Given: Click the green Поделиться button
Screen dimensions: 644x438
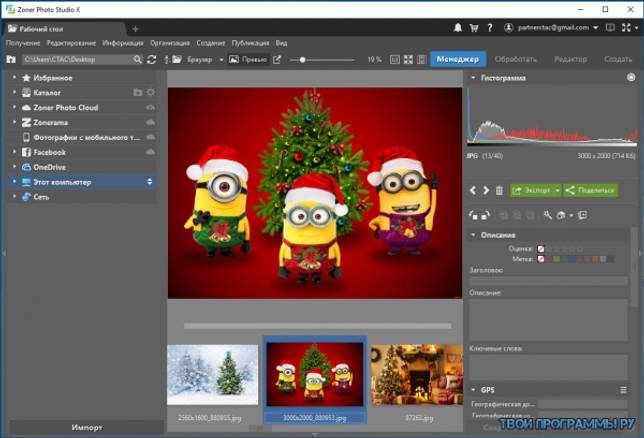Looking at the screenshot, I should pyautogui.click(x=590, y=191).
